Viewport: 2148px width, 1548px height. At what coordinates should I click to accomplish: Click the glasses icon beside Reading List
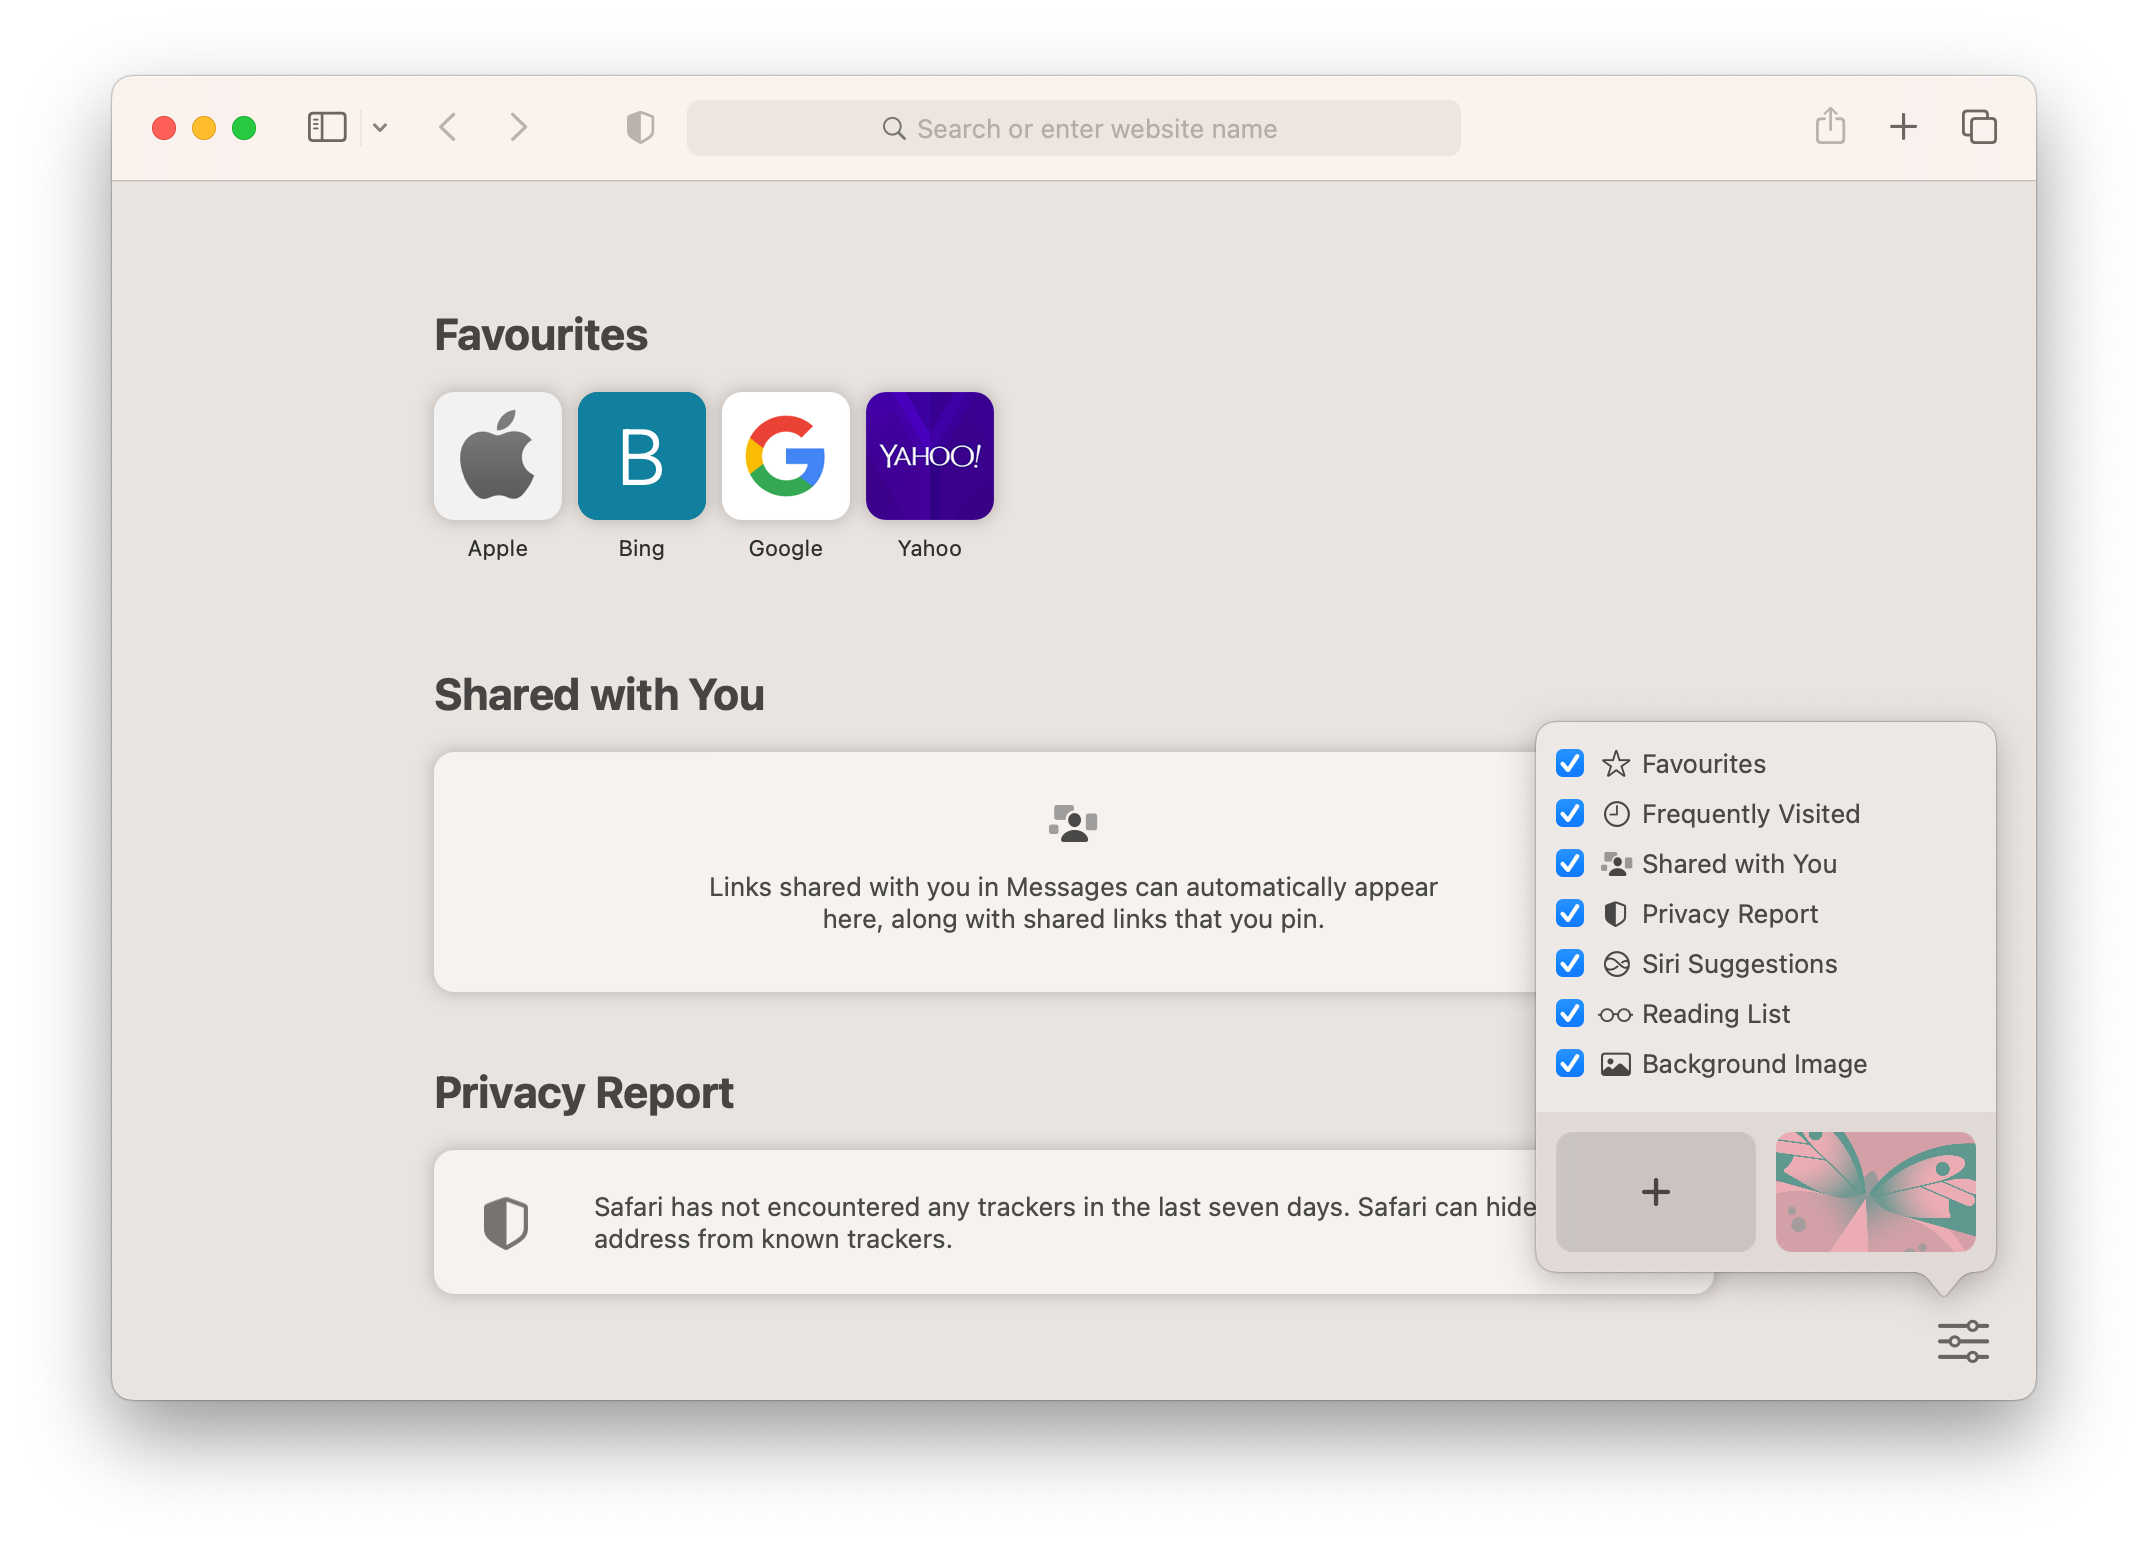pyautogui.click(x=1616, y=1015)
